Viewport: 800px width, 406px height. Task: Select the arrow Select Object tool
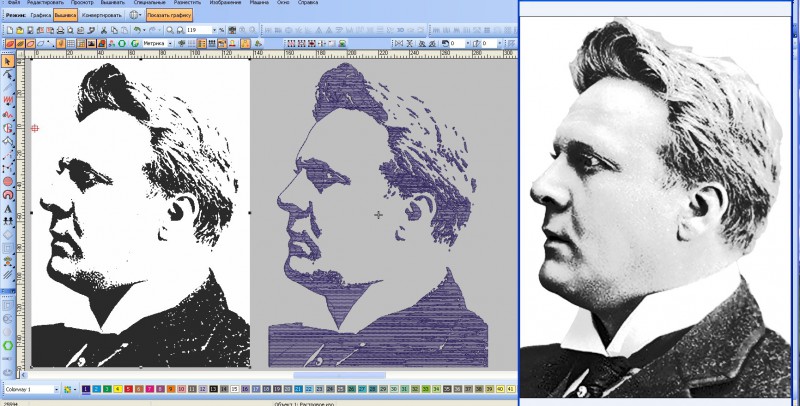coord(8,62)
